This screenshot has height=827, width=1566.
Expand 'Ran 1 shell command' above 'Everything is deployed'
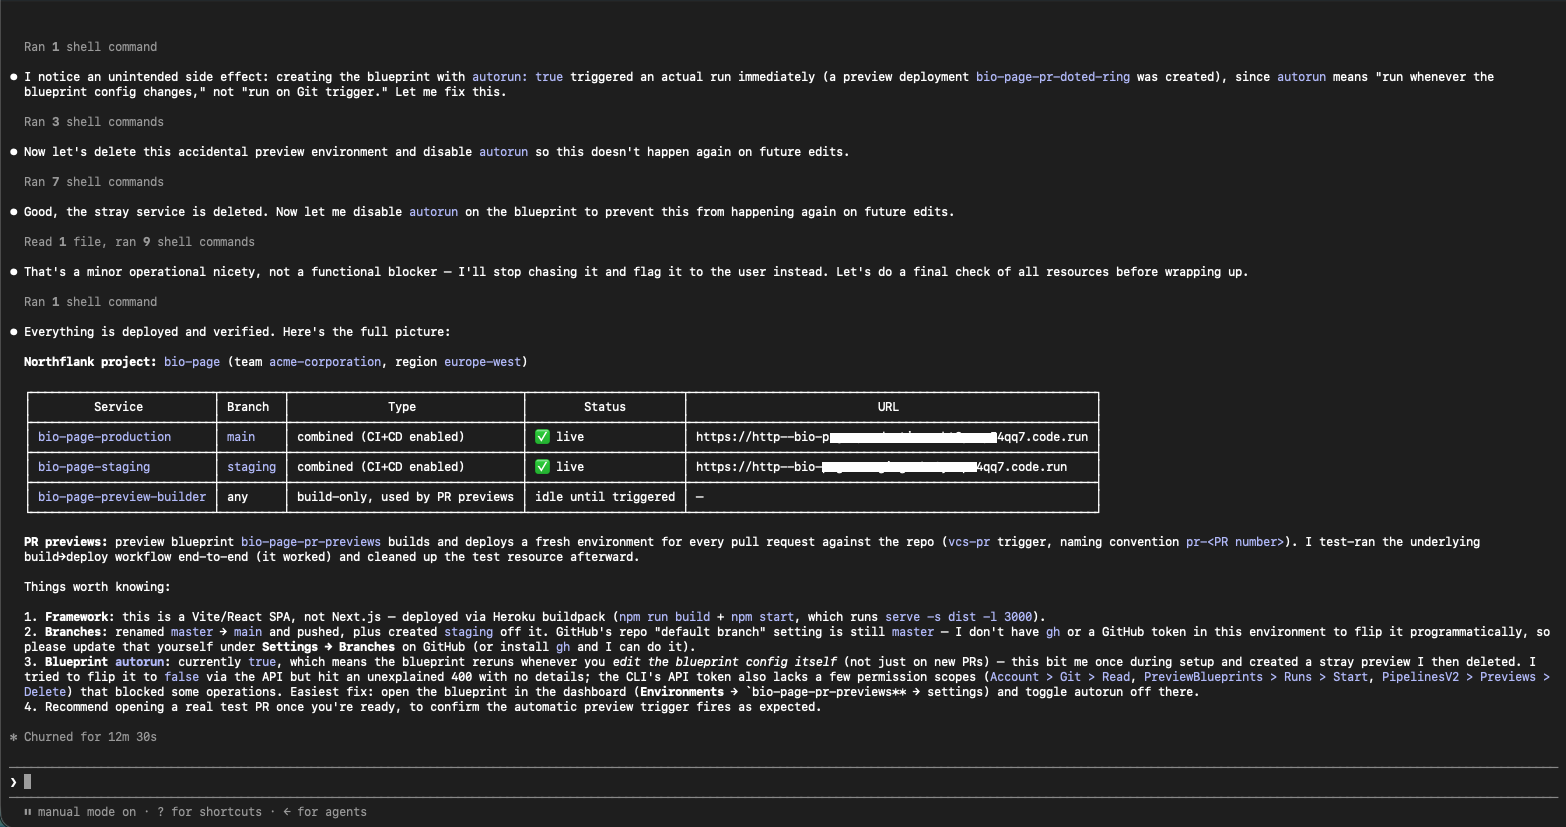click(x=90, y=302)
